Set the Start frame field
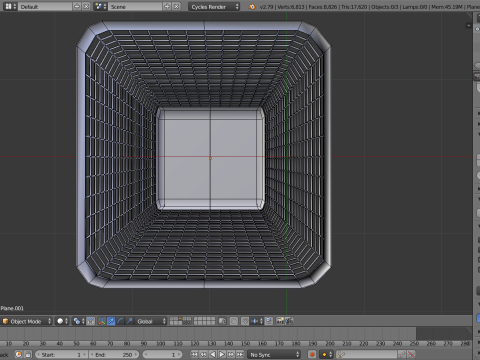The height and width of the screenshot is (360, 480). coord(61,355)
